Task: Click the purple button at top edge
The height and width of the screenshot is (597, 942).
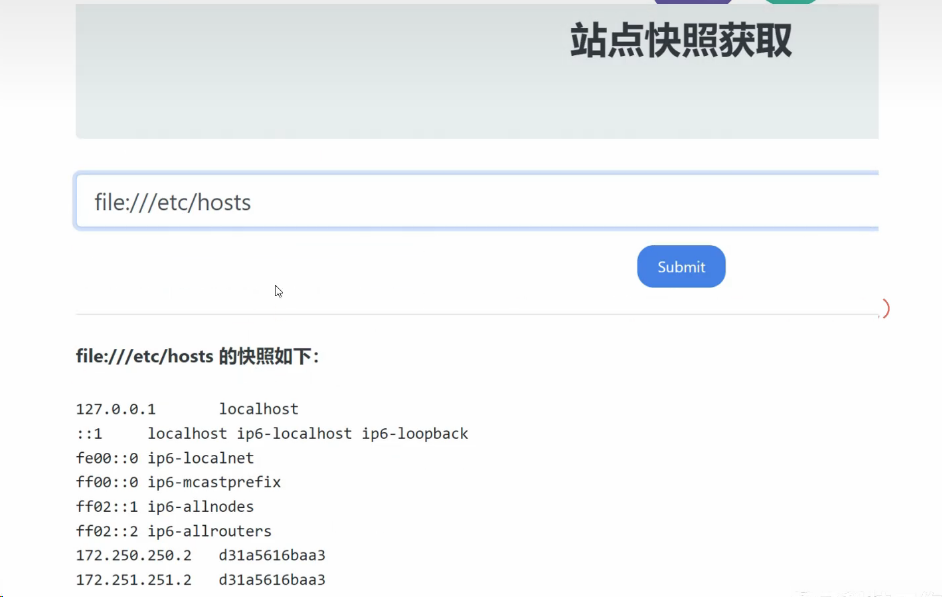Action: 693,2
